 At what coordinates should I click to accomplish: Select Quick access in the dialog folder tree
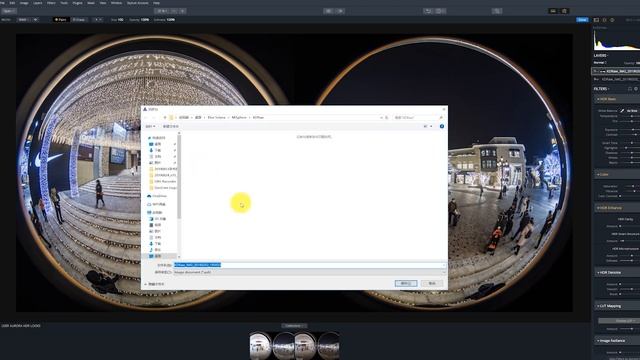(156, 138)
